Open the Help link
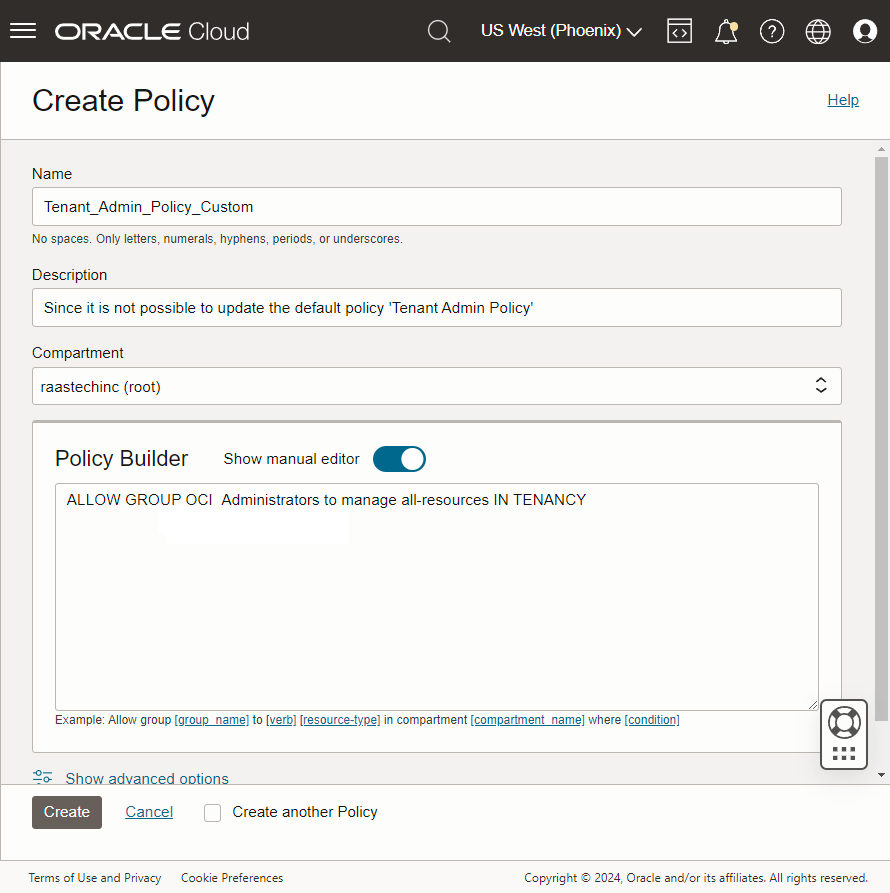 tap(843, 100)
